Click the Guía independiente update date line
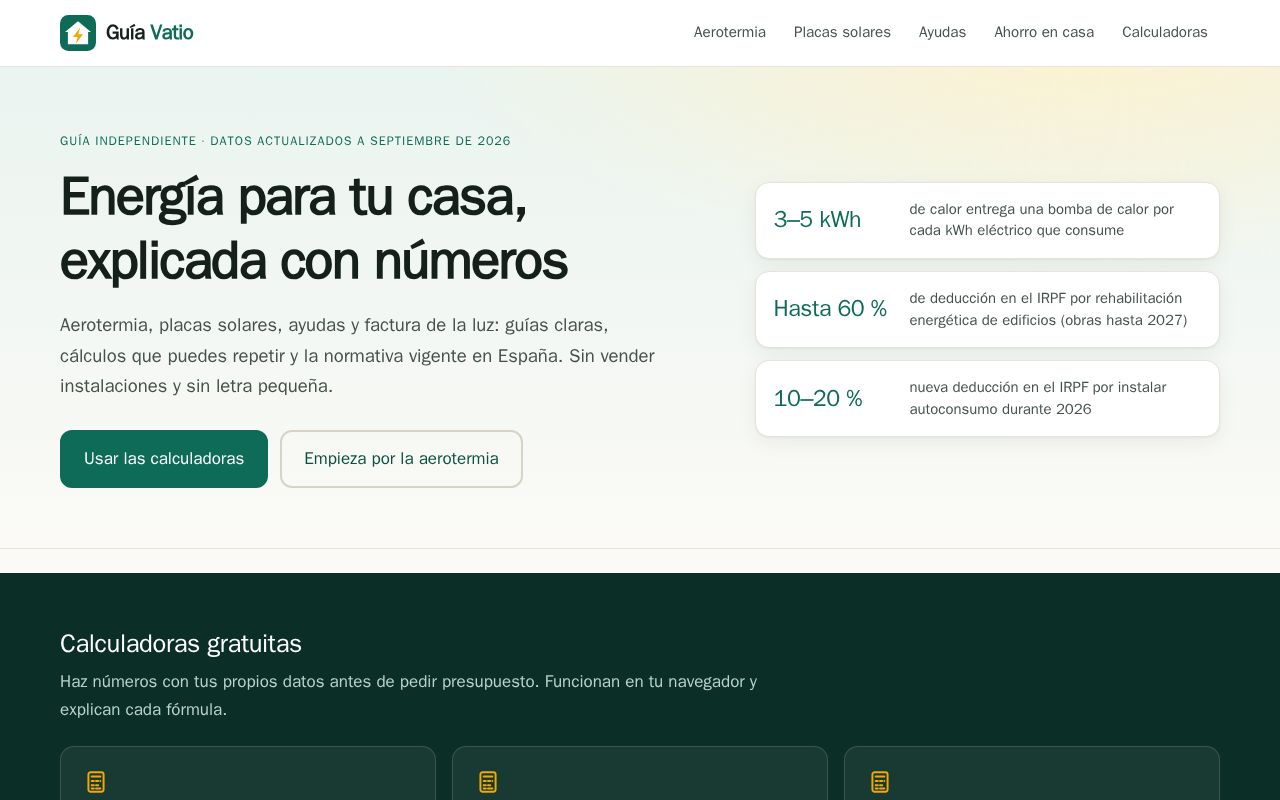This screenshot has width=1280, height=800. tap(285, 141)
